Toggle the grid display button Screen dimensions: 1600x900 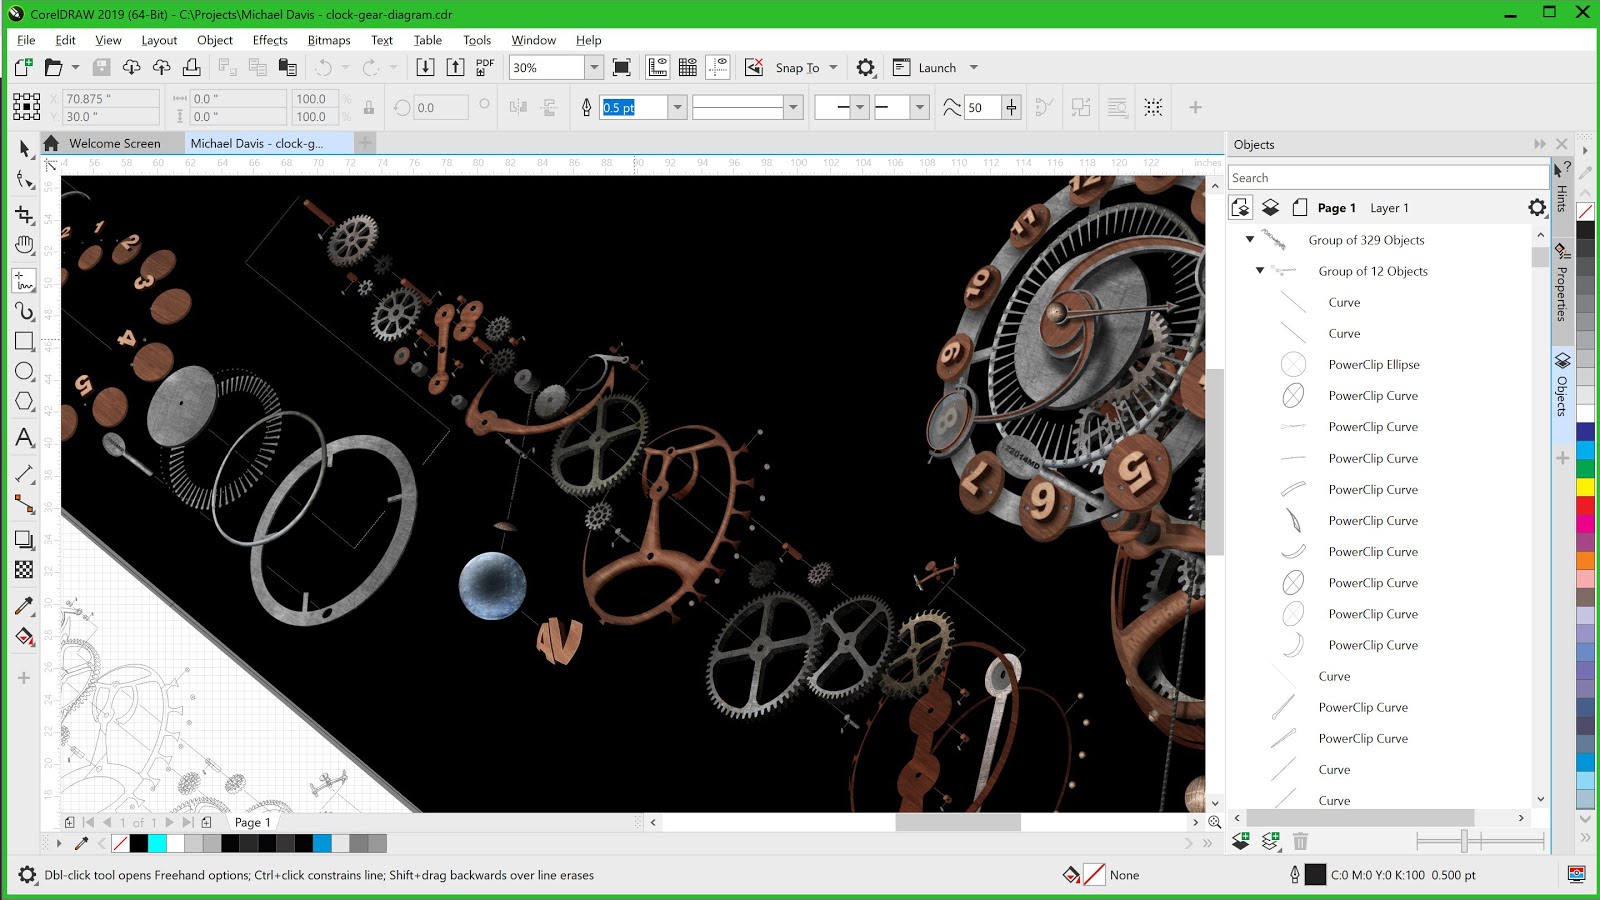click(688, 67)
